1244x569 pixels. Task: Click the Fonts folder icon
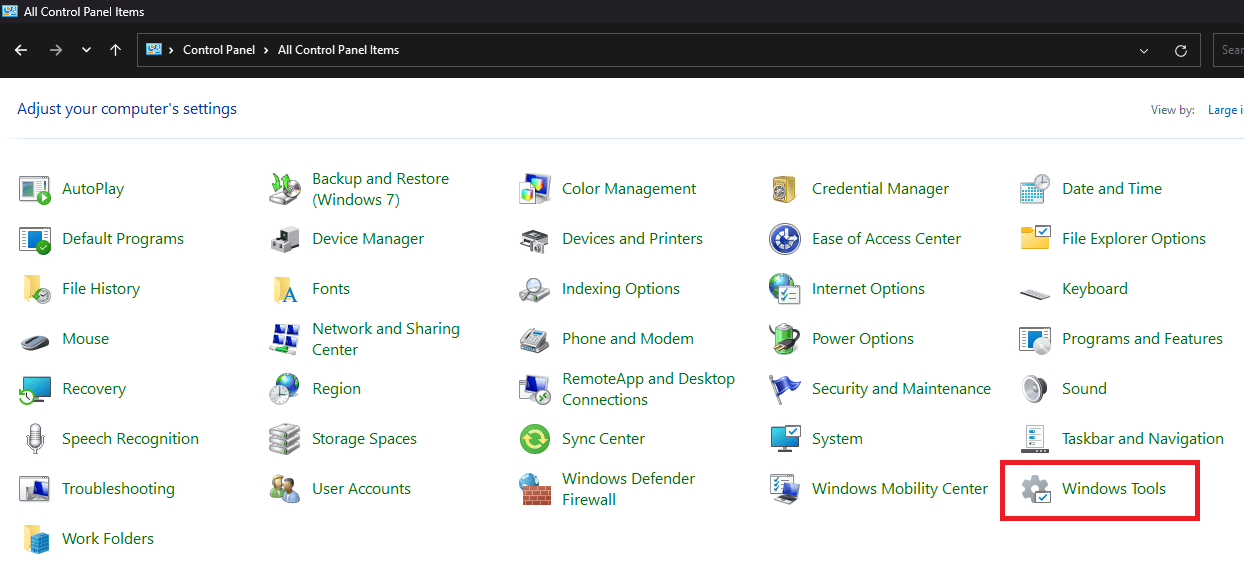285,289
